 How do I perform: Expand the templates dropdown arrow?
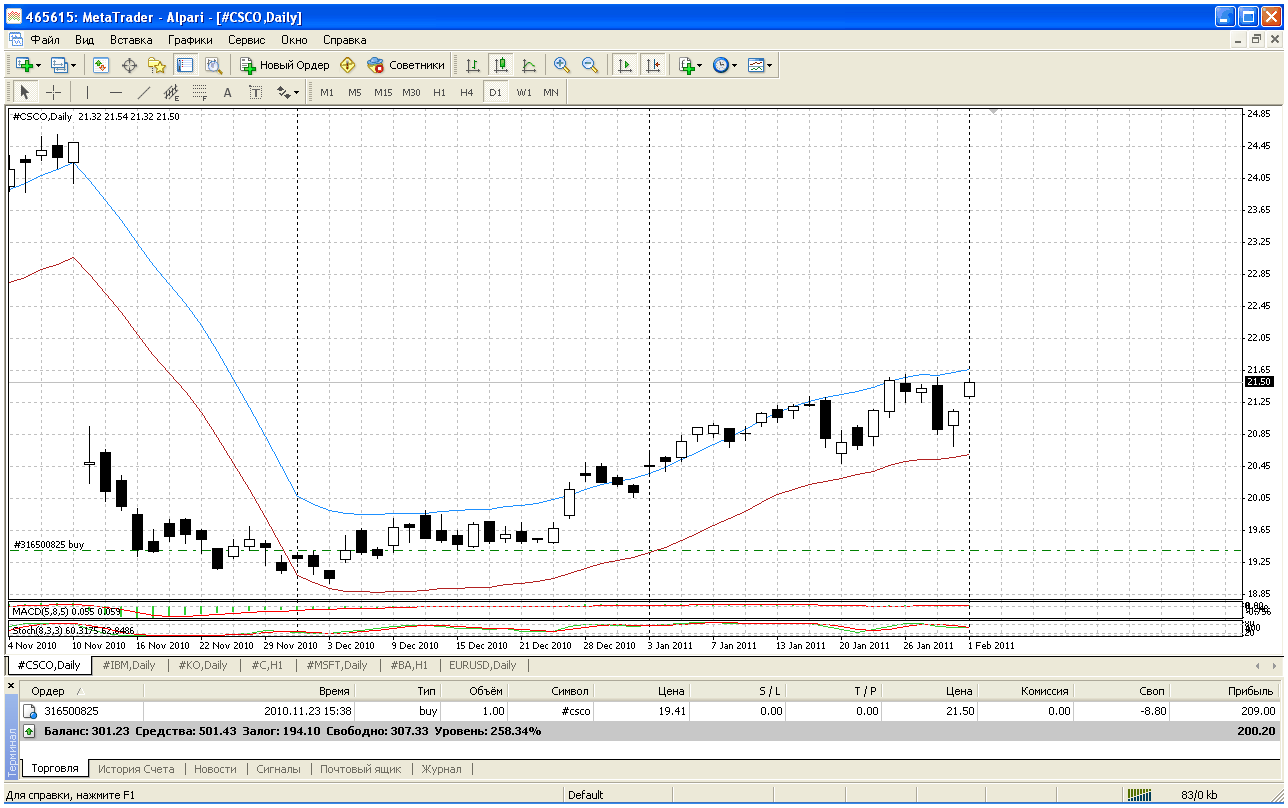pyautogui.click(x=770, y=65)
